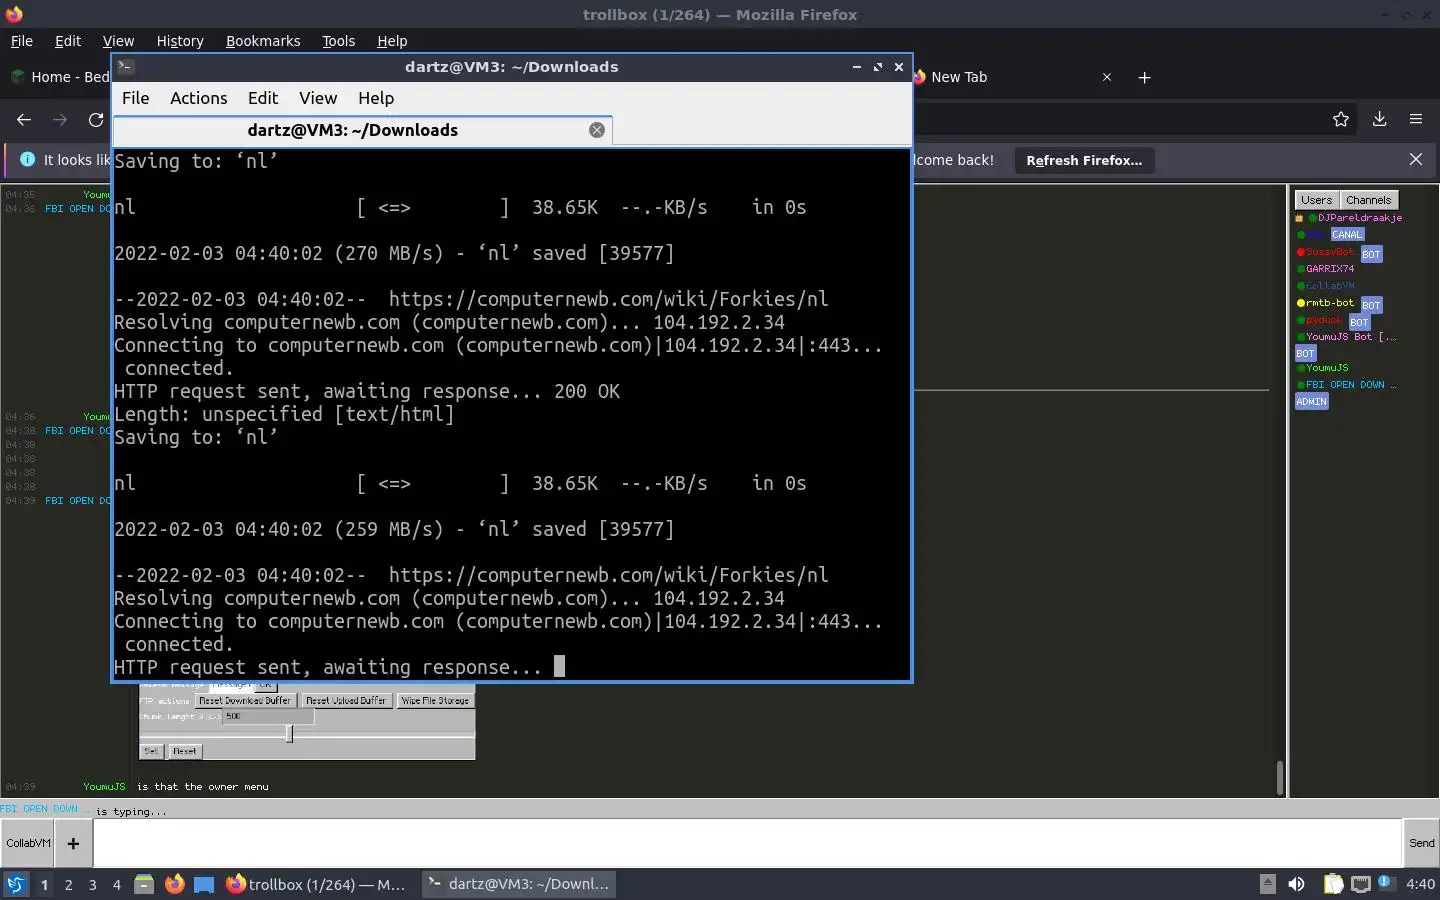Click Wipe File Storage button
Screen dimensions: 1440x900
point(435,701)
